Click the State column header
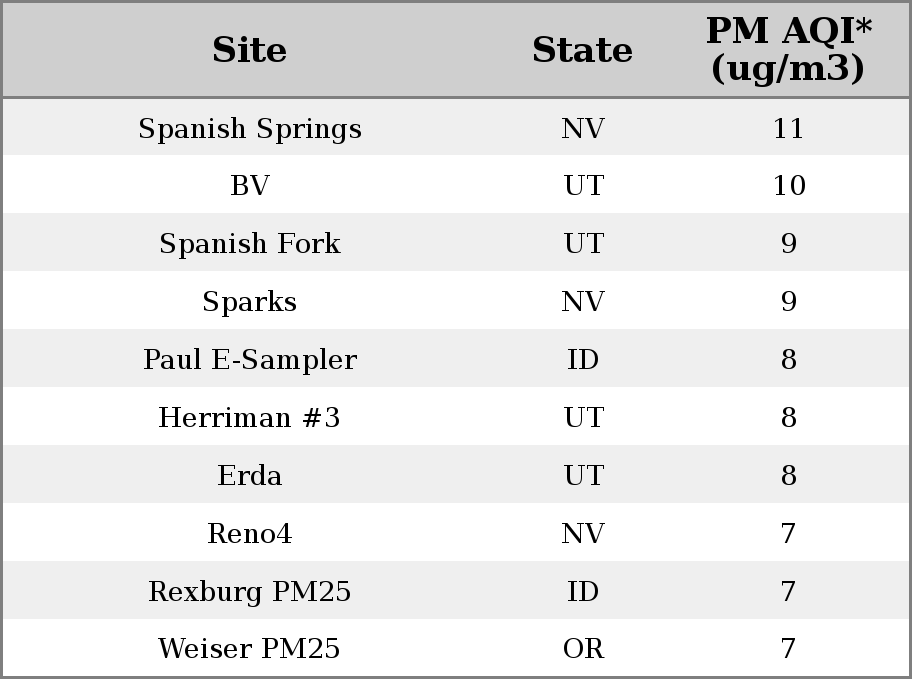912x679 pixels. pos(583,50)
